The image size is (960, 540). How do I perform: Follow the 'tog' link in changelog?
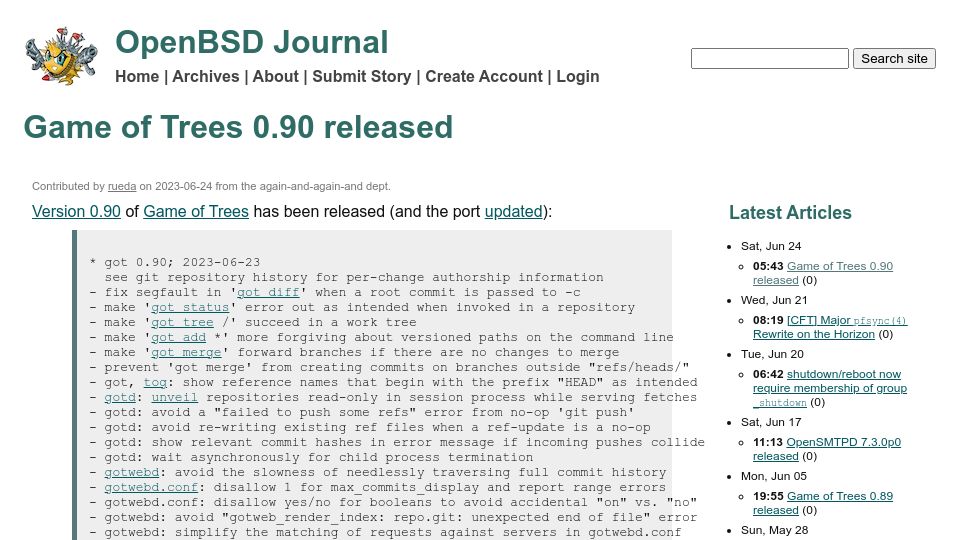tap(155, 382)
